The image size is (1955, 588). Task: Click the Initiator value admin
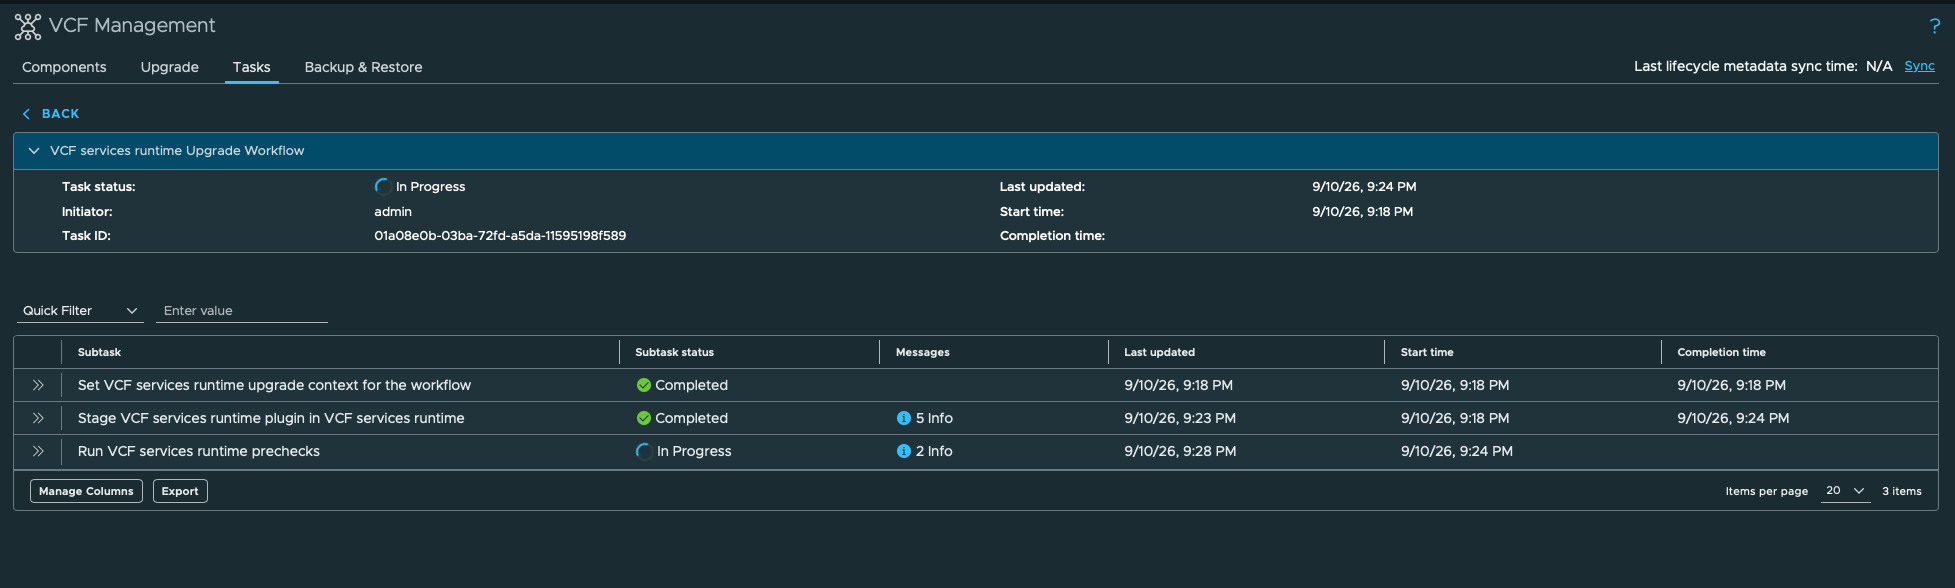pos(393,212)
